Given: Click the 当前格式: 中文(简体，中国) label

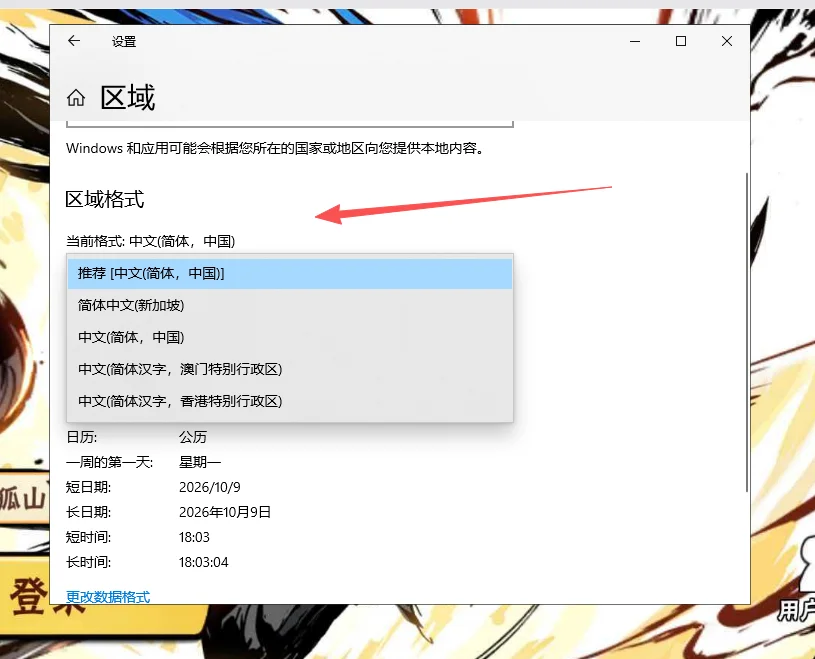Looking at the screenshot, I should tap(150, 241).
